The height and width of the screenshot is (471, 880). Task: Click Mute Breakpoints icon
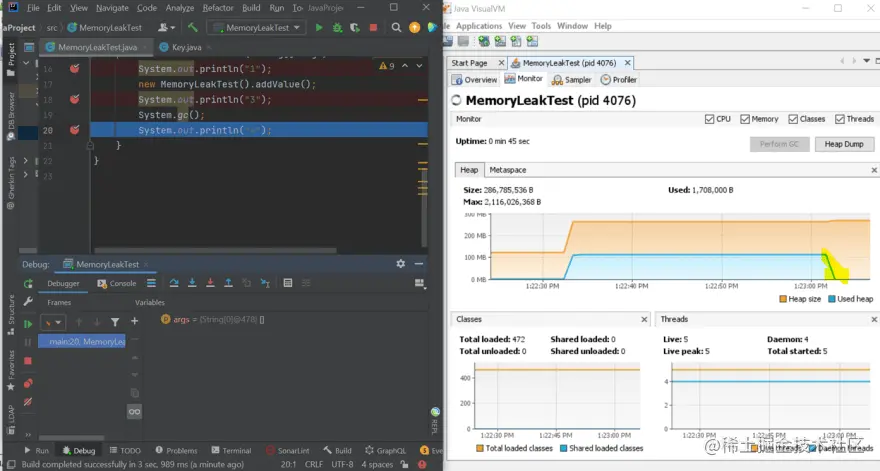tap(28, 402)
